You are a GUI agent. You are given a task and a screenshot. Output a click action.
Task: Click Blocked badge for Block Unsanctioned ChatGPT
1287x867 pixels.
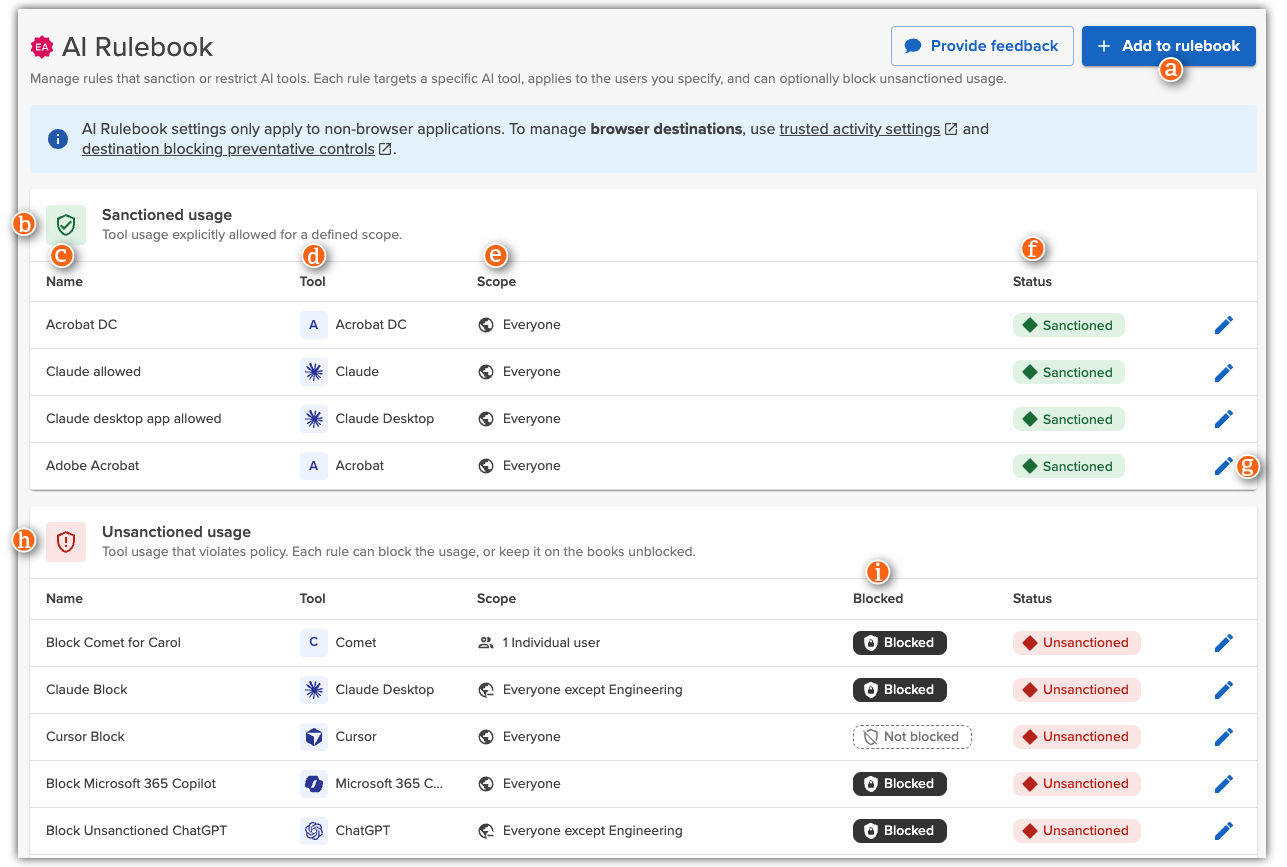pyautogui.click(x=900, y=831)
